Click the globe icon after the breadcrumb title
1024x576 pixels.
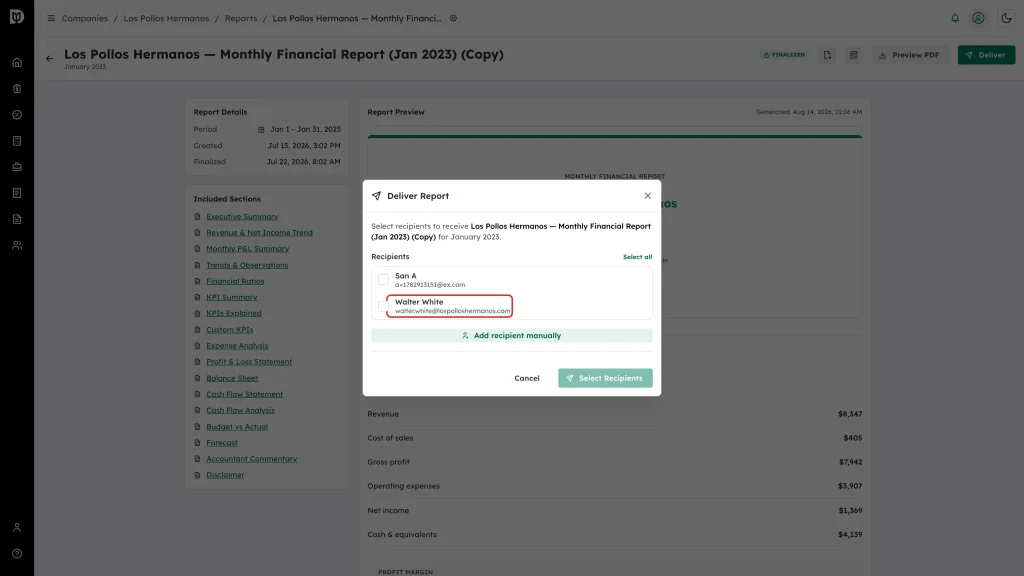point(453,18)
